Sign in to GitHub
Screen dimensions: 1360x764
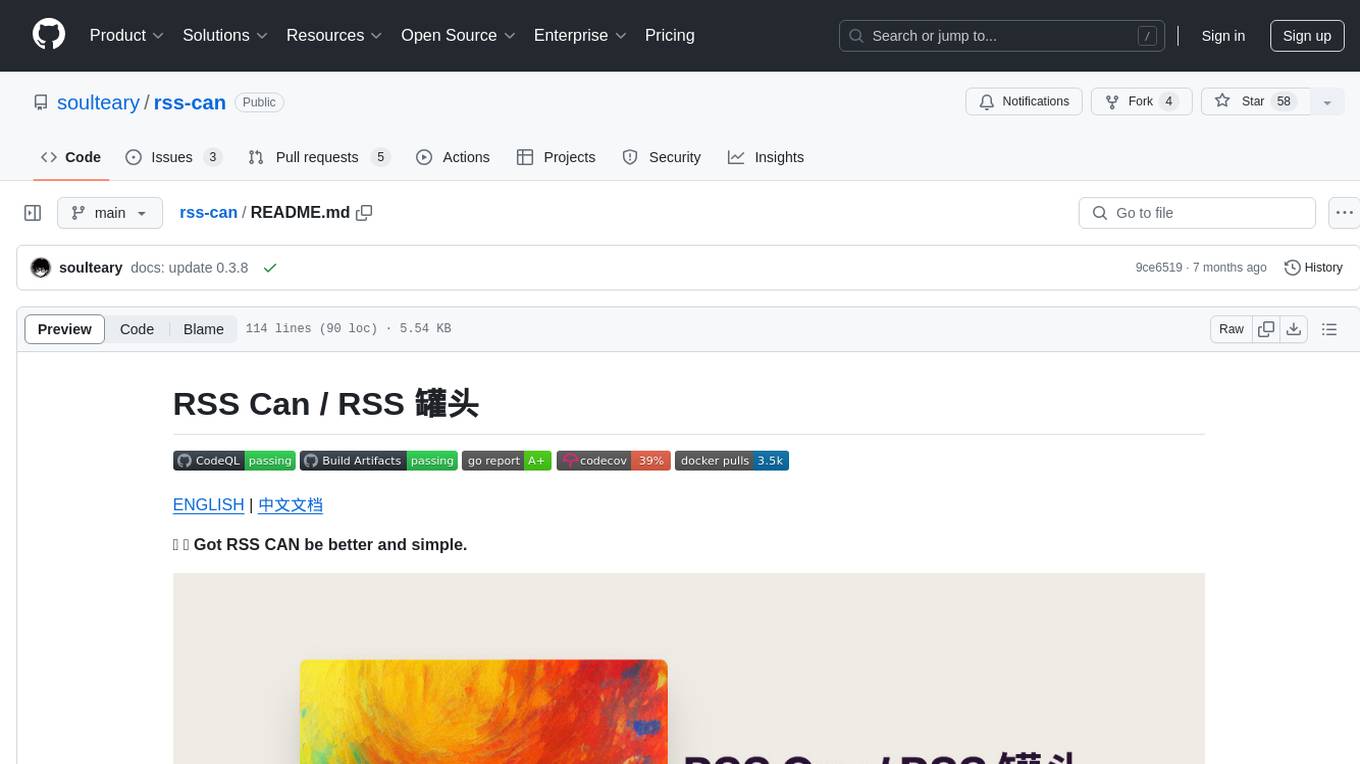[1223, 36]
